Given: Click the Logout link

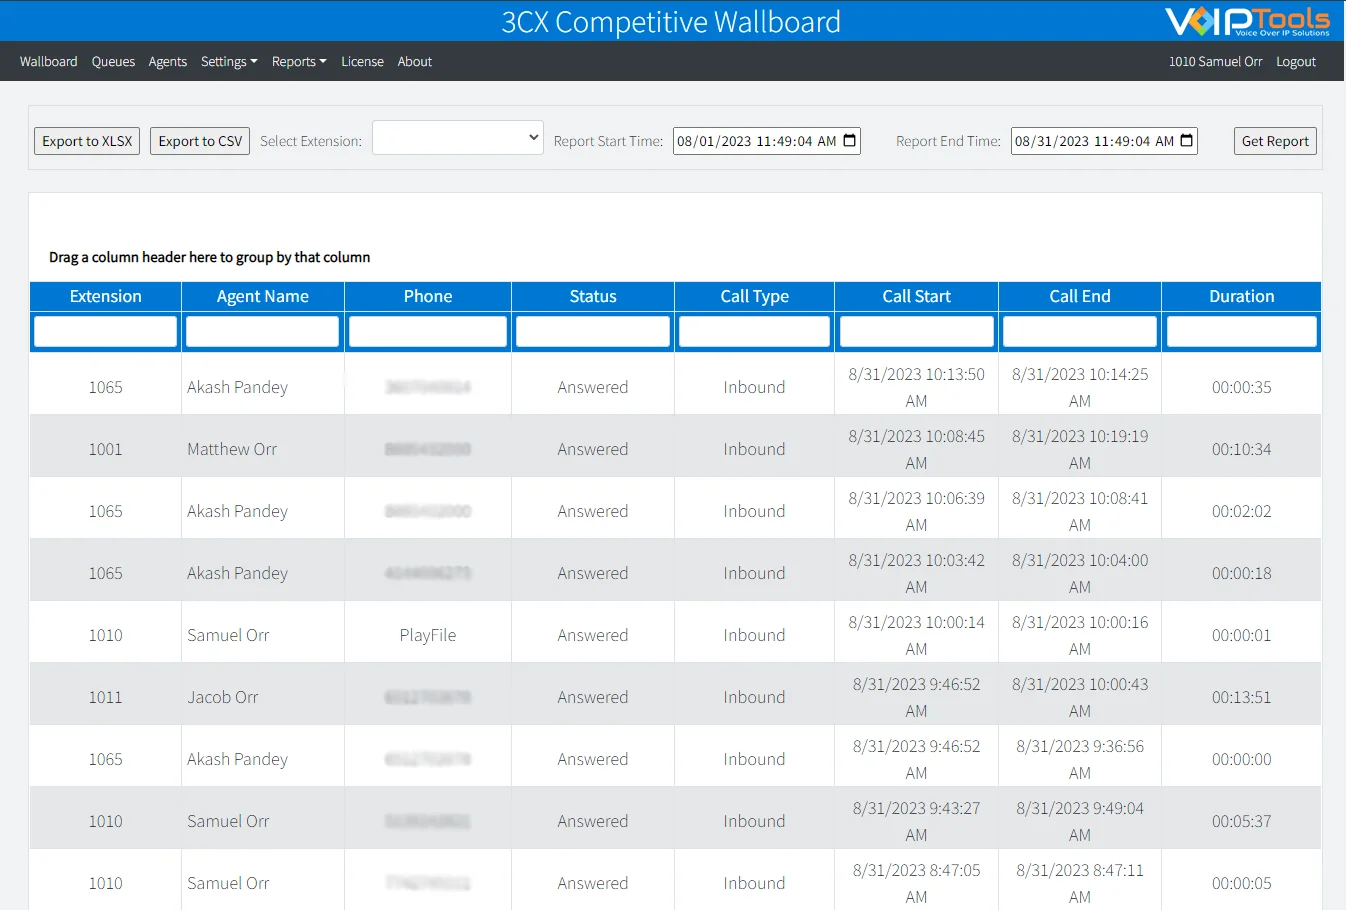Looking at the screenshot, I should (x=1296, y=62).
